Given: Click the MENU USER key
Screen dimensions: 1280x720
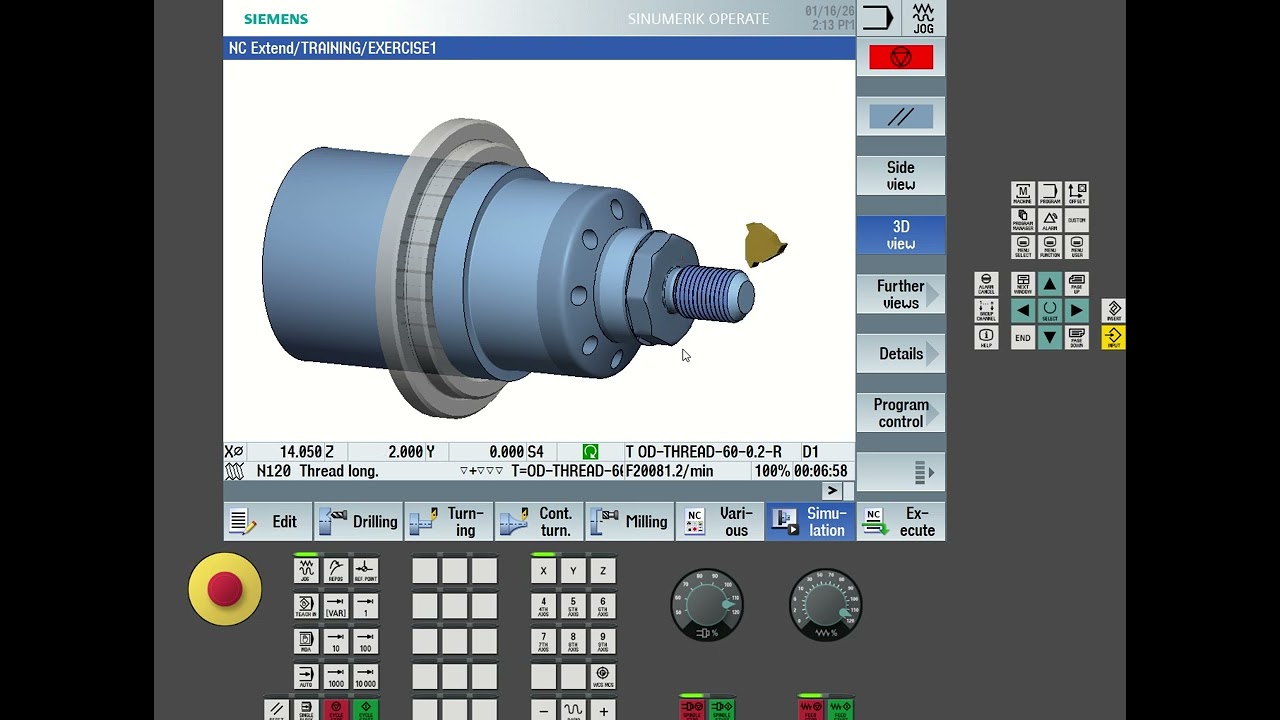Looking at the screenshot, I should click(x=1077, y=247).
